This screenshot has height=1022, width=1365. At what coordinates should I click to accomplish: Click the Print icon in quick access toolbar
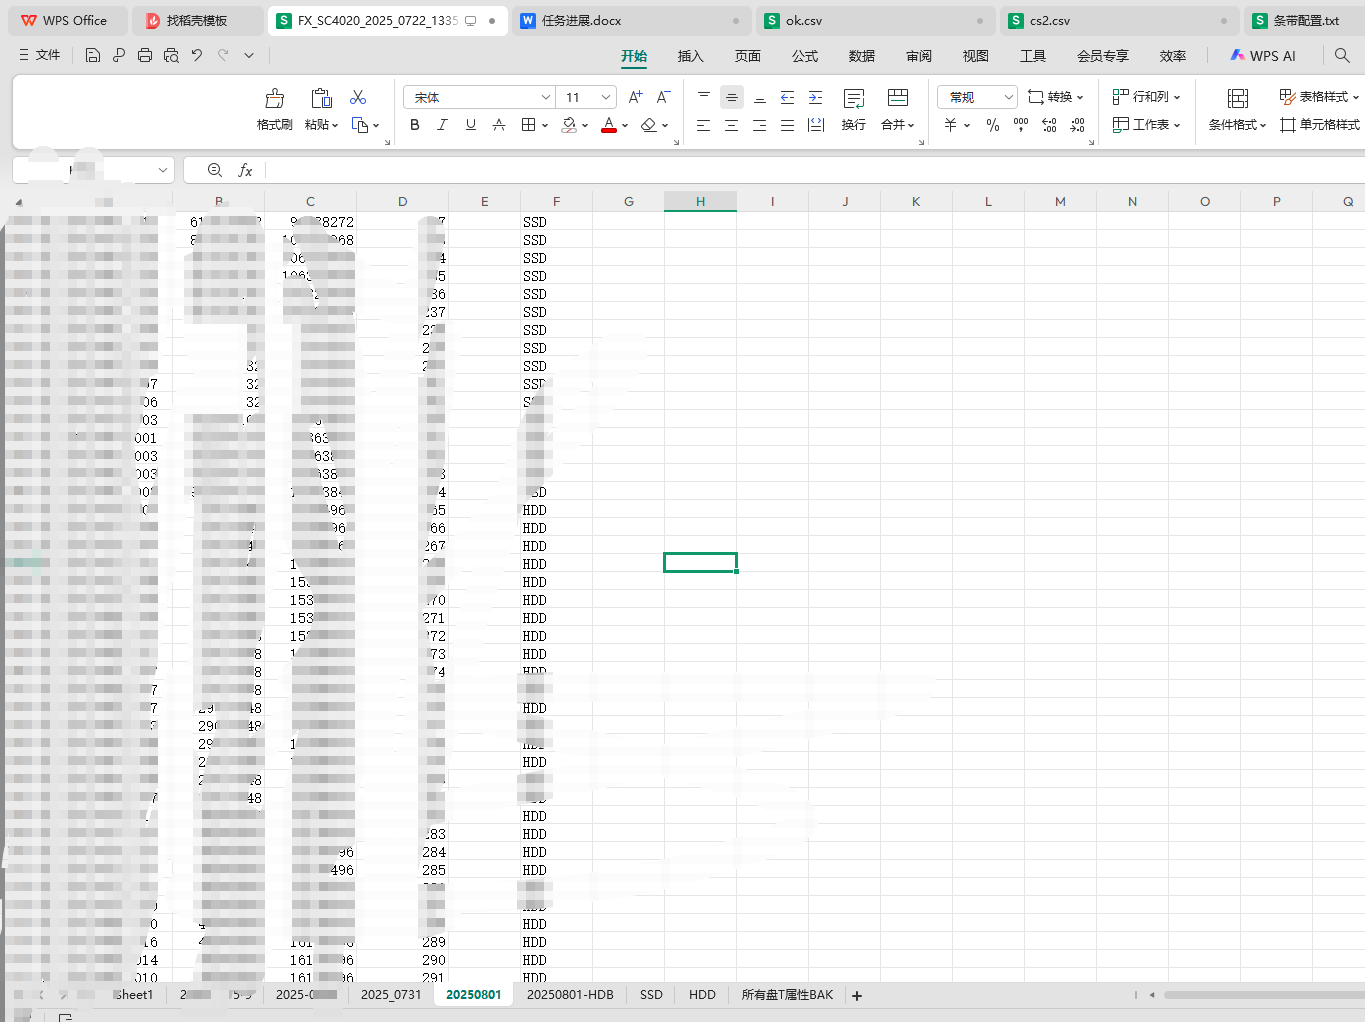tap(145, 56)
